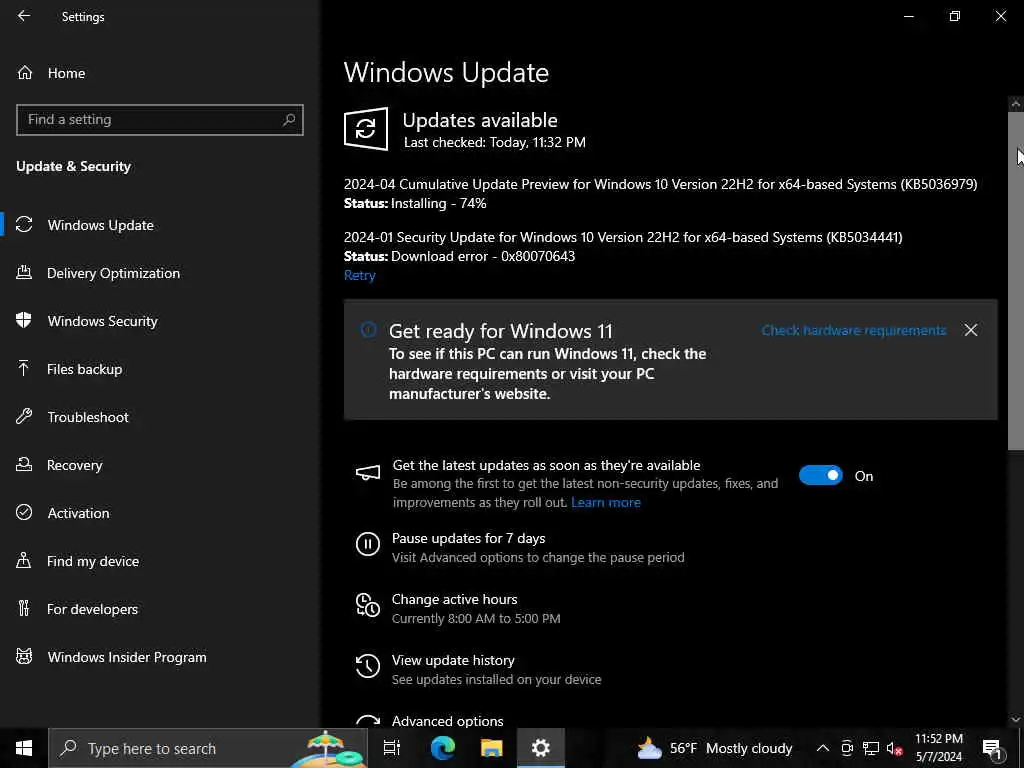Click the View update history icon
The image size is (1024, 768).
pyautogui.click(x=368, y=666)
